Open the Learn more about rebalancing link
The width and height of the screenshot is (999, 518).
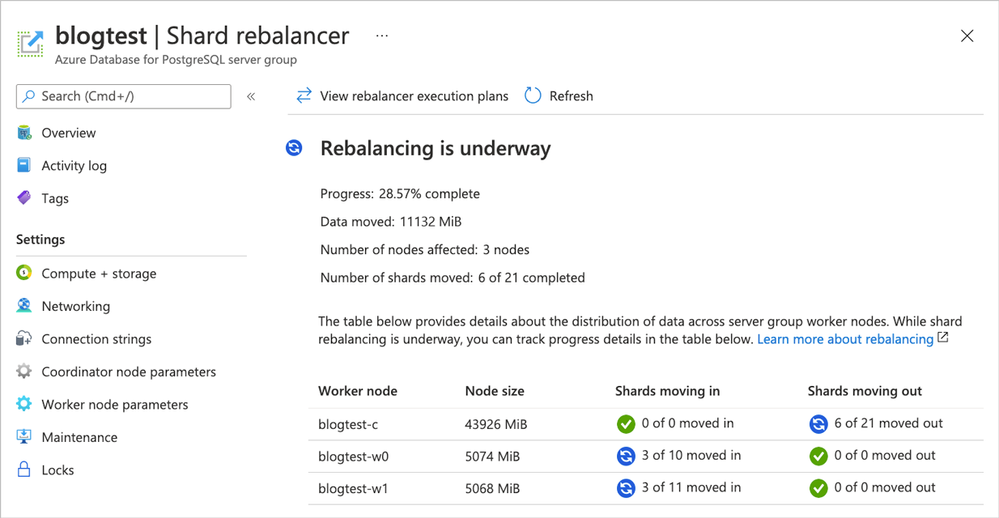pyautogui.click(x=846, y=339)
